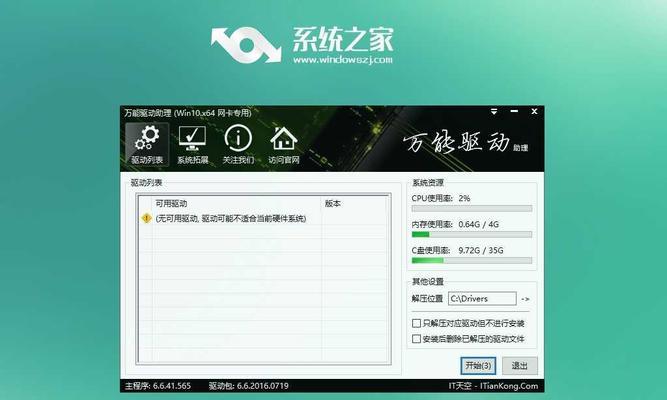
Task: Click the 退出 button
Action: pos(519,366)
